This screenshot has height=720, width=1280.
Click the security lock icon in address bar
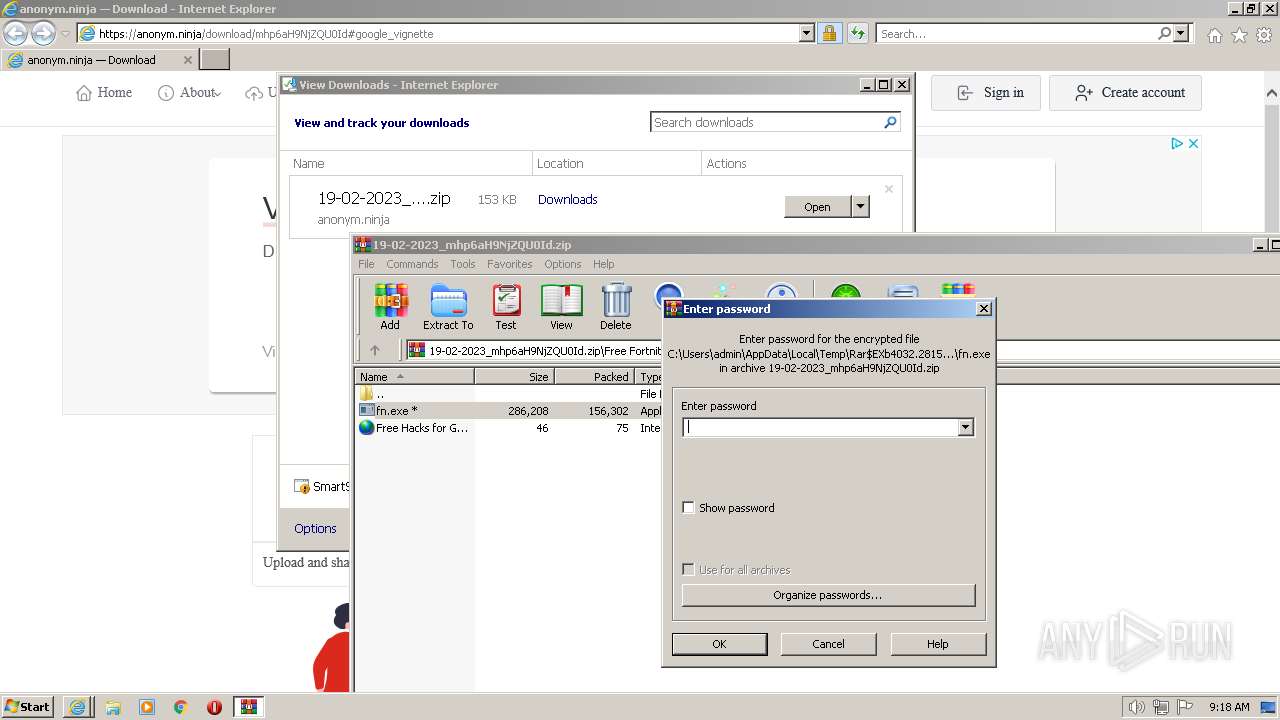pyautogui.click(x=829, y=34)
